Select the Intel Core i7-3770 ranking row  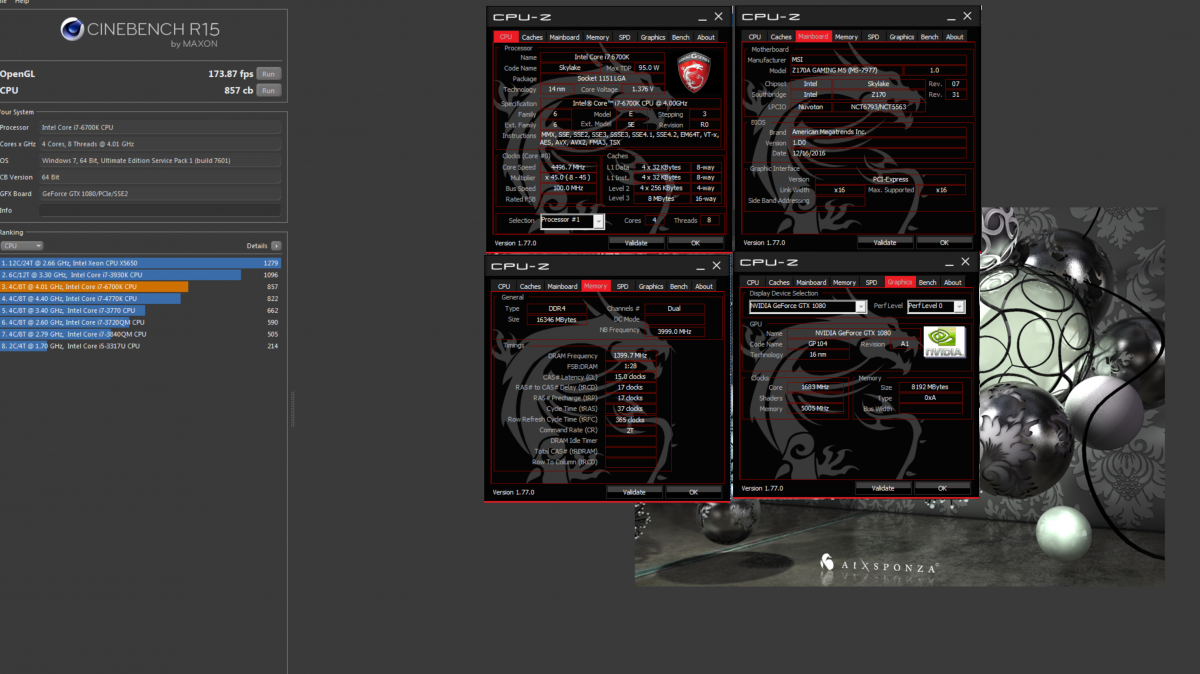coord(141,311)
